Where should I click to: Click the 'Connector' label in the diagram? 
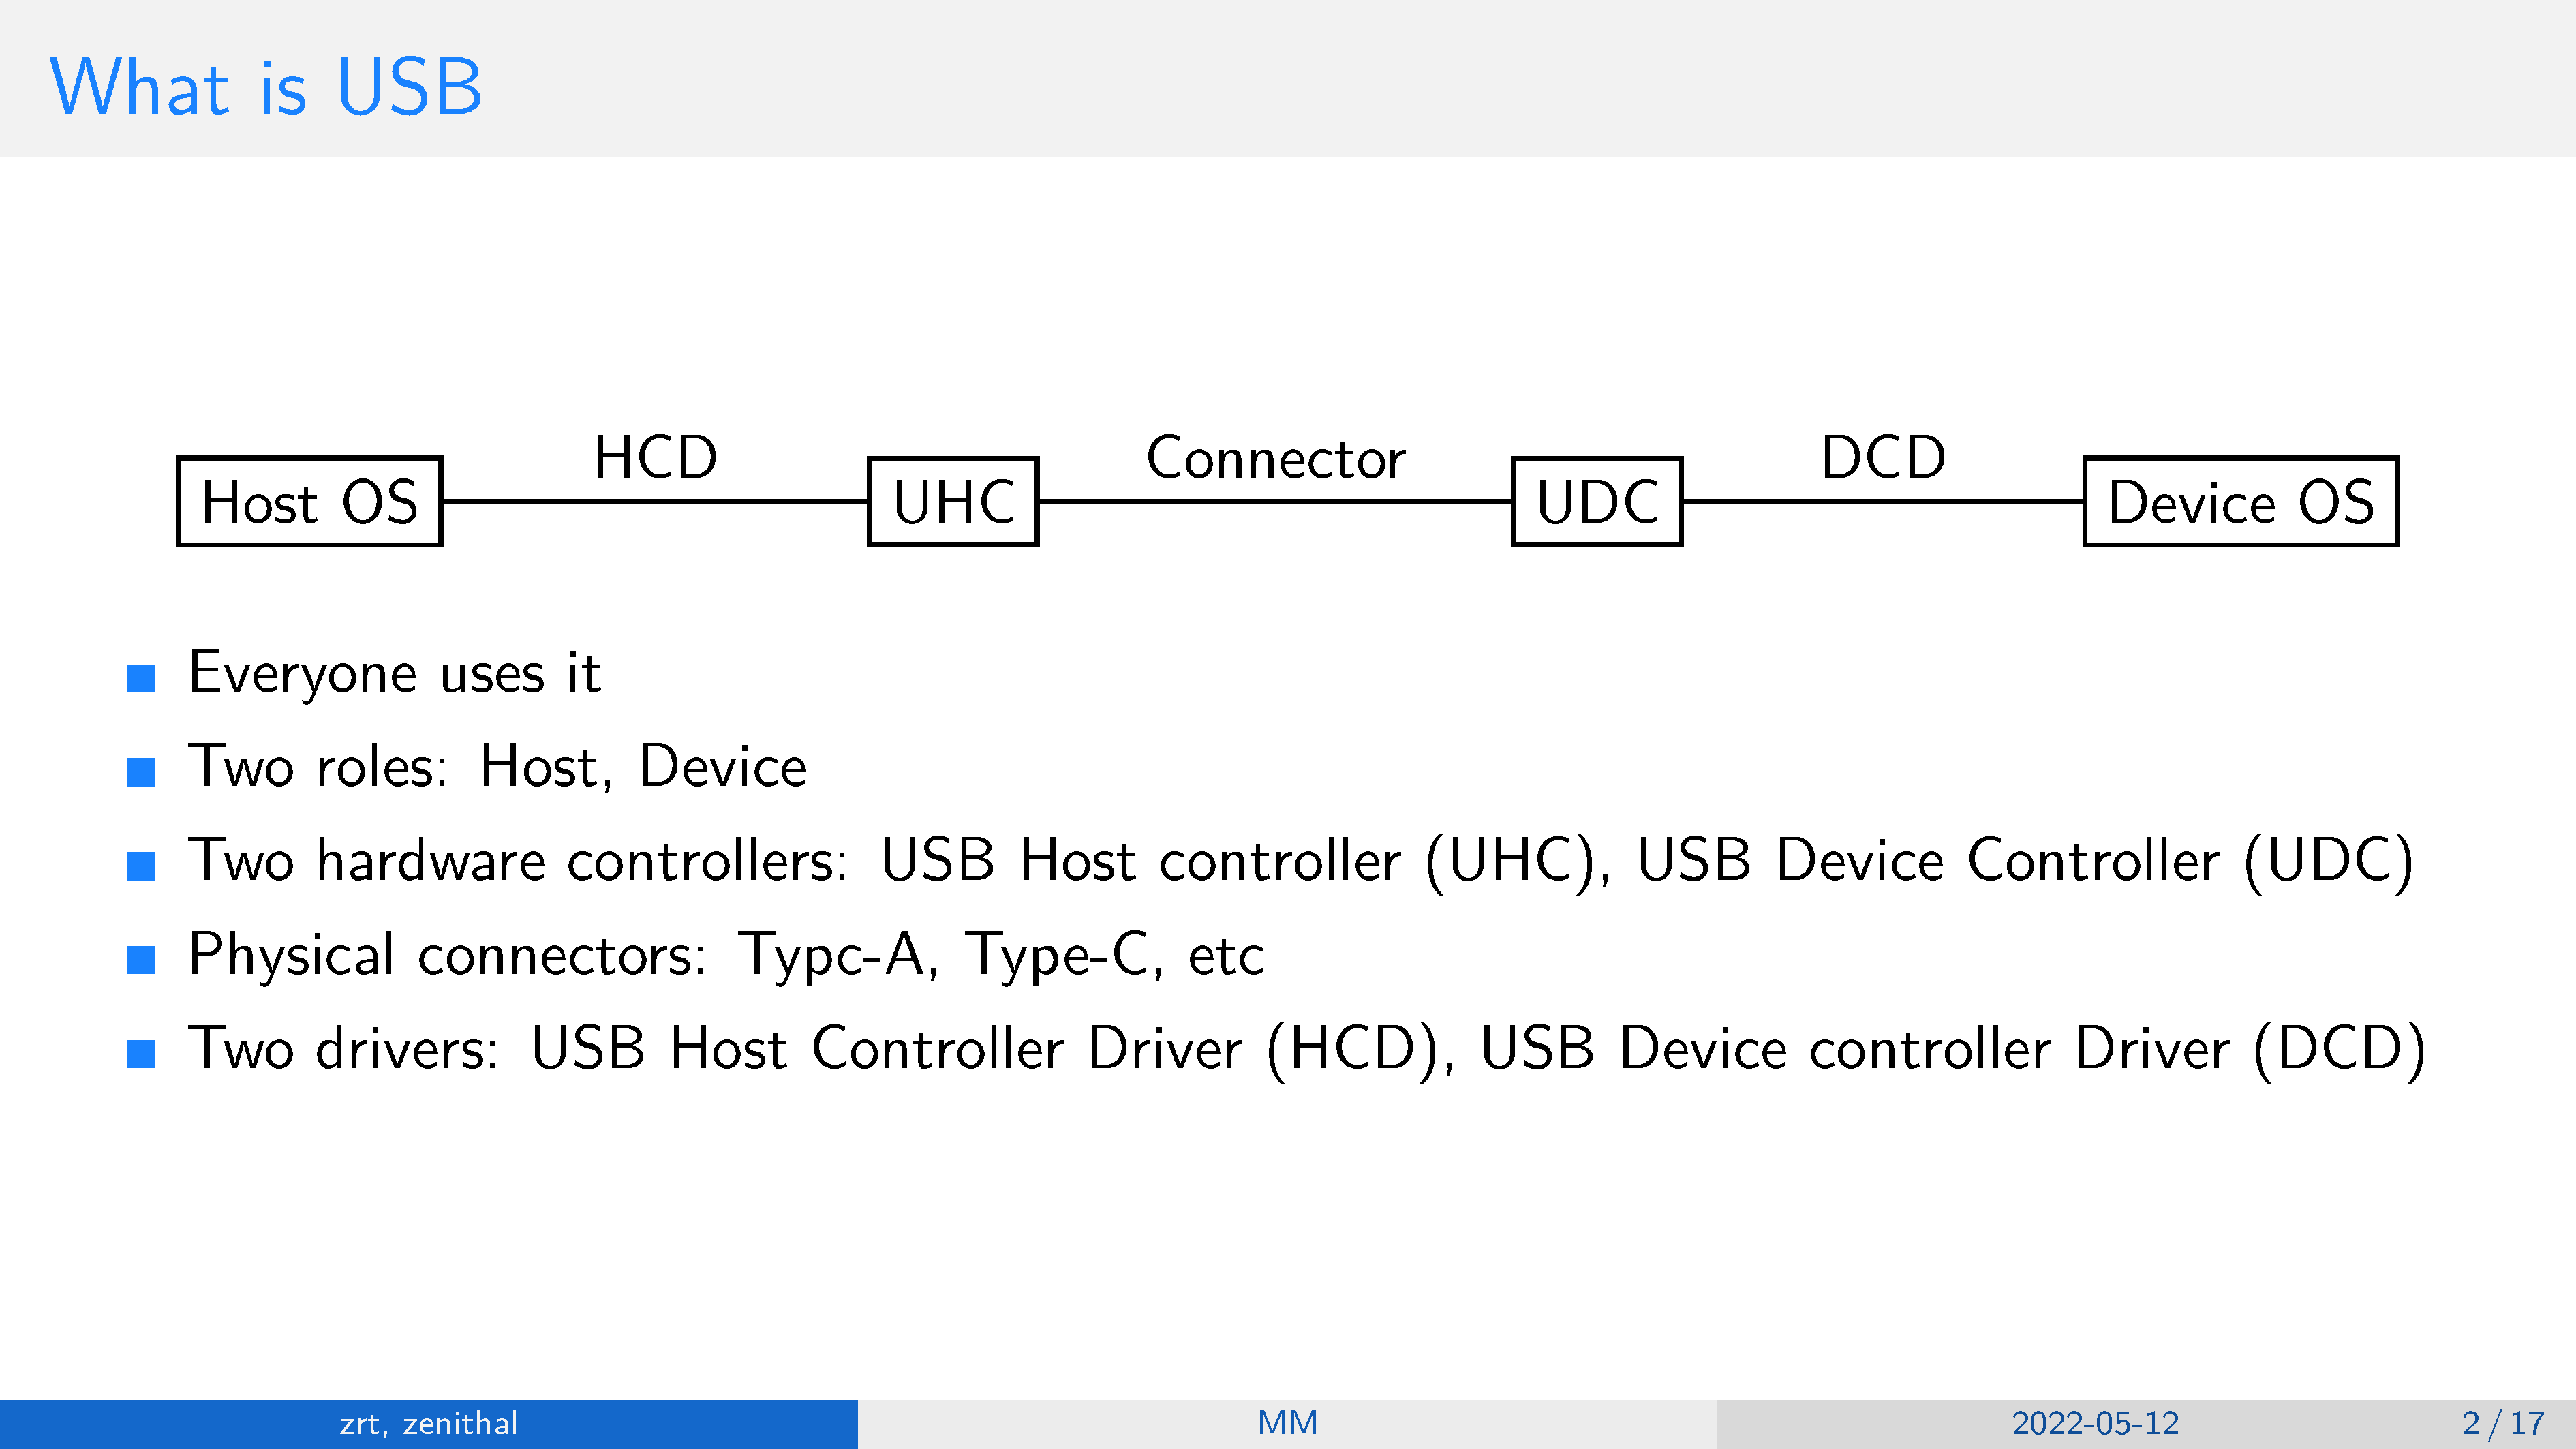tap(1275, 458)
